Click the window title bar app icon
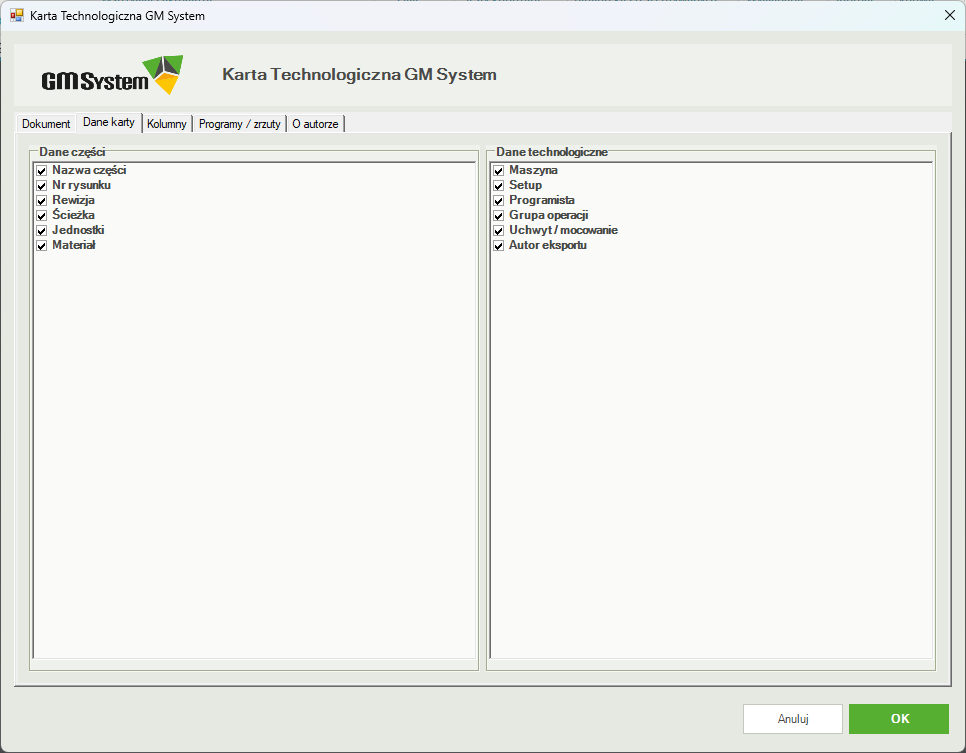This screenshot has width=966, height=753. [17, 15]
